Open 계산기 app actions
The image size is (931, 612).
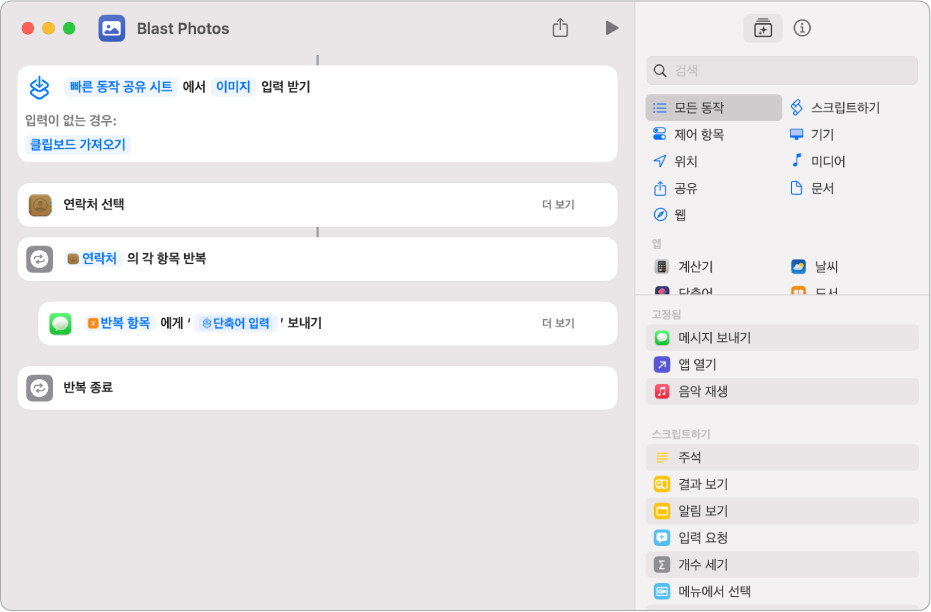[683, 267]
